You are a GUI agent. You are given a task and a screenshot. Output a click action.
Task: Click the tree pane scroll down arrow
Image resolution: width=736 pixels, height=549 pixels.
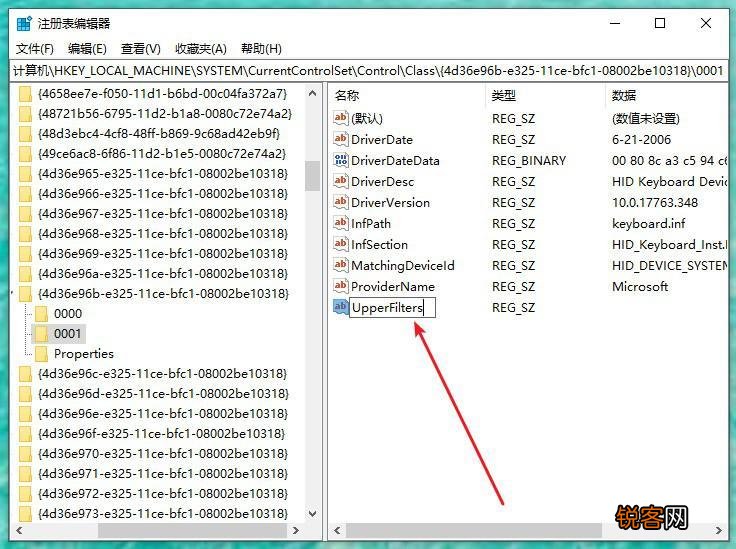click(313, 514)
